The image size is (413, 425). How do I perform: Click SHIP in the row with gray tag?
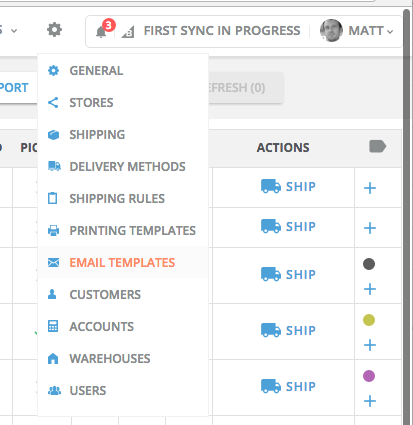pos(288,275)
